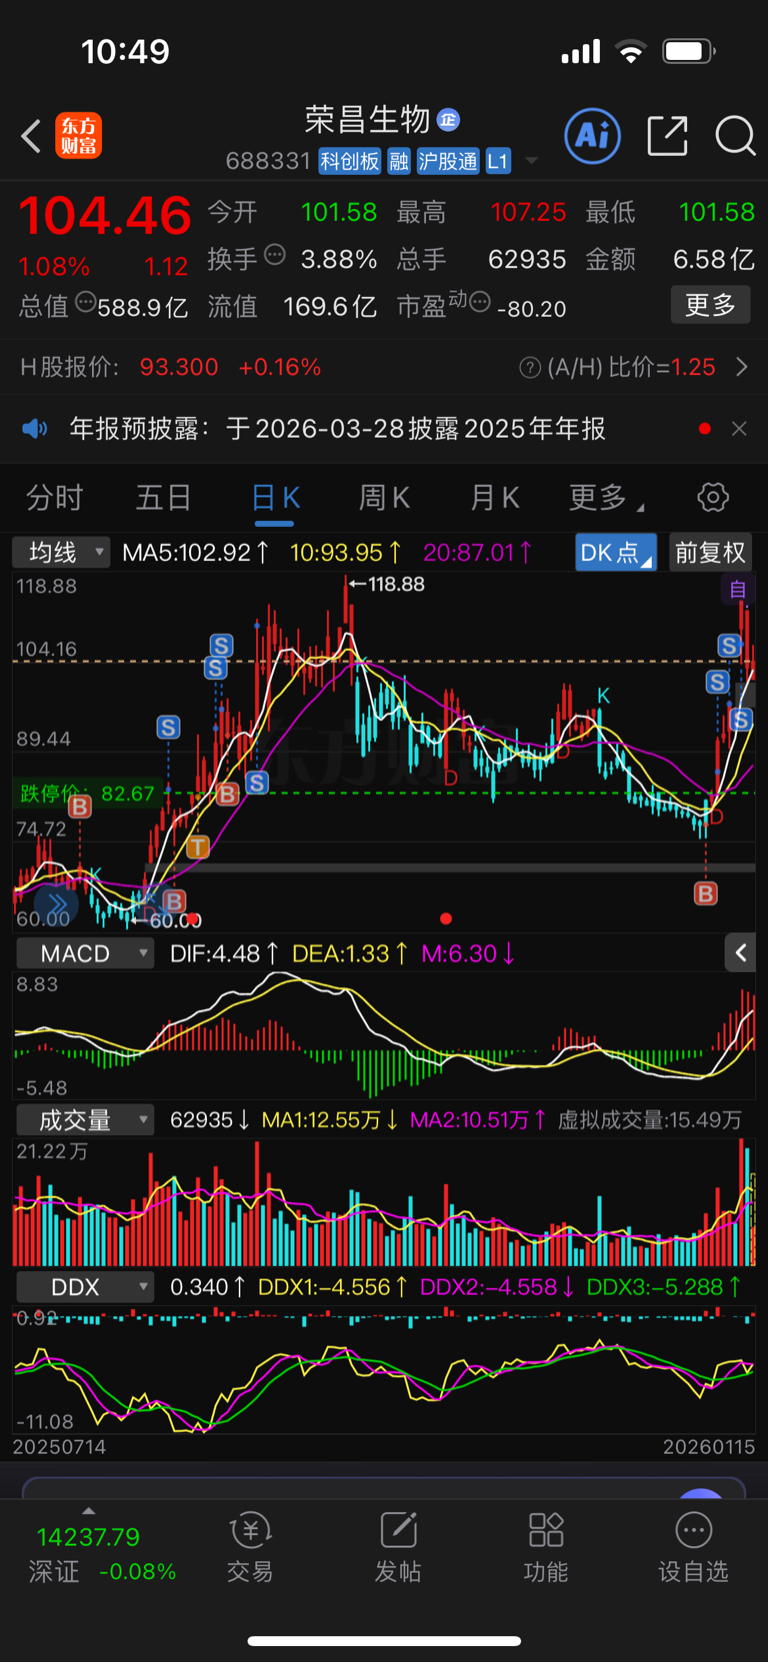The image size is (768, 1663).
Task: Tap the 总值 info icon
Action: (85, 302)
